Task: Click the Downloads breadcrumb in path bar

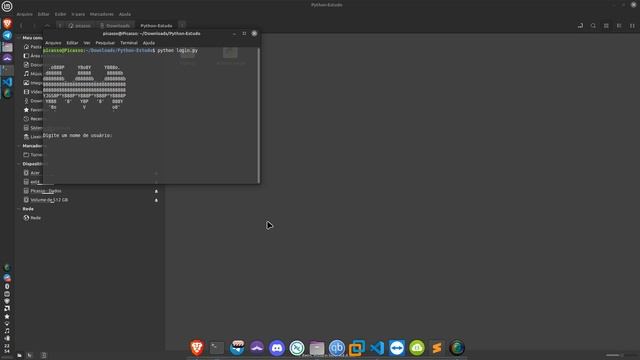Action: [115, 26]
